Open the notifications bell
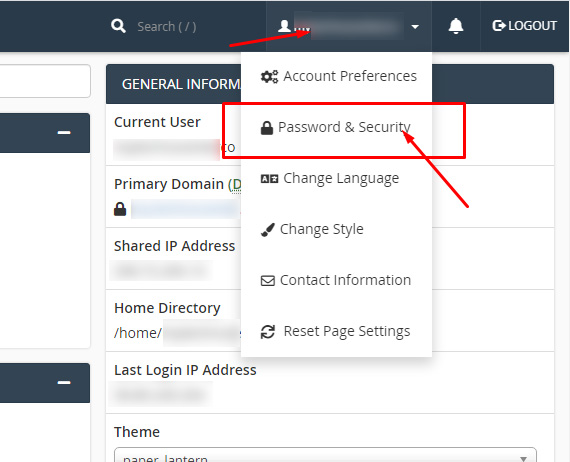Viewport: 570px width, 462px height. (x=455, y=26)
